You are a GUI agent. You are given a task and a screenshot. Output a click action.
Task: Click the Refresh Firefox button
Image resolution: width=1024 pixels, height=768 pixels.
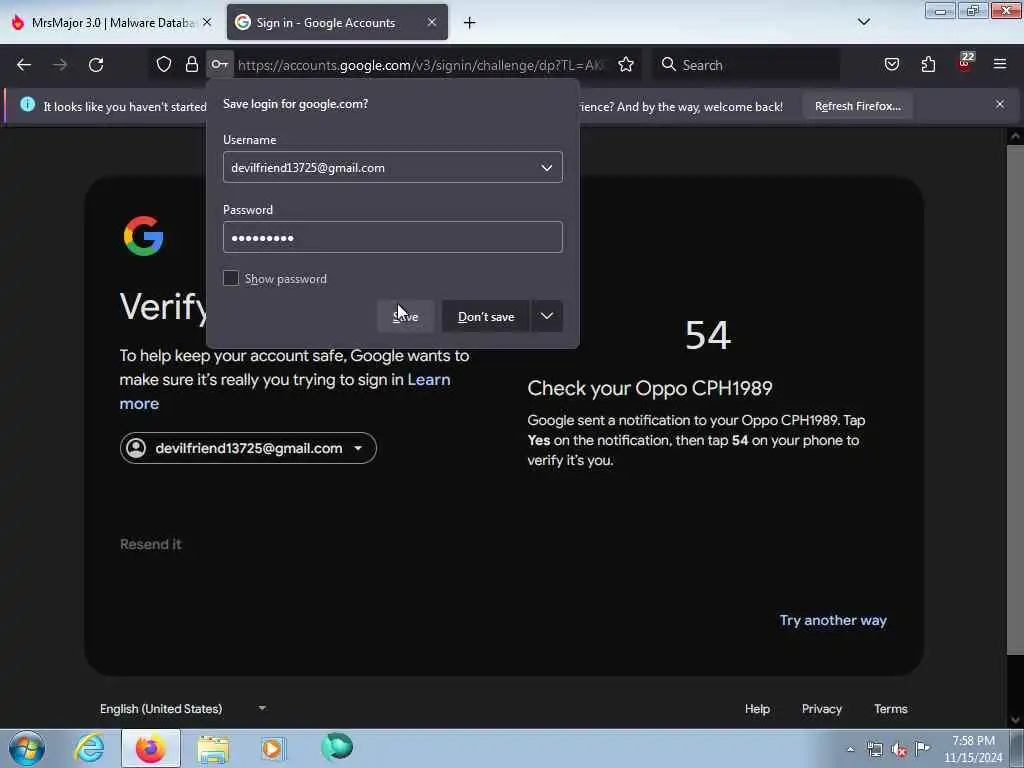(x=857, y=106)
